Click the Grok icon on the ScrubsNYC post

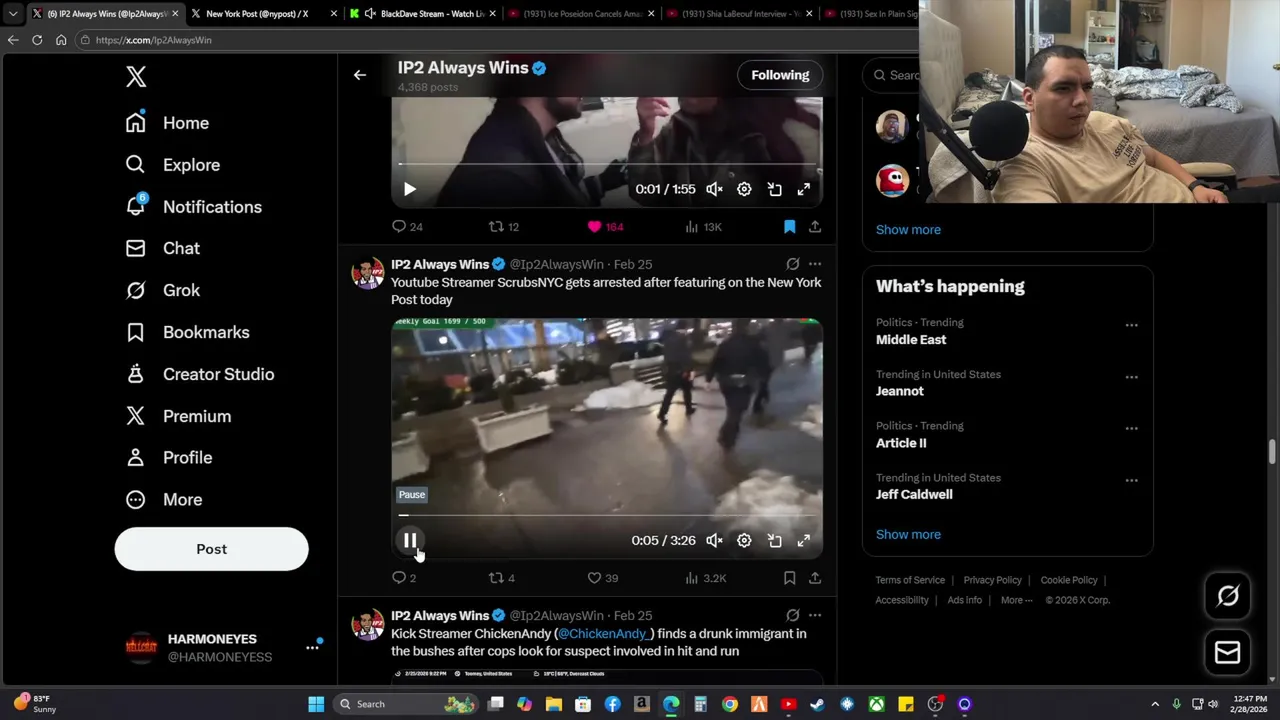792,264
